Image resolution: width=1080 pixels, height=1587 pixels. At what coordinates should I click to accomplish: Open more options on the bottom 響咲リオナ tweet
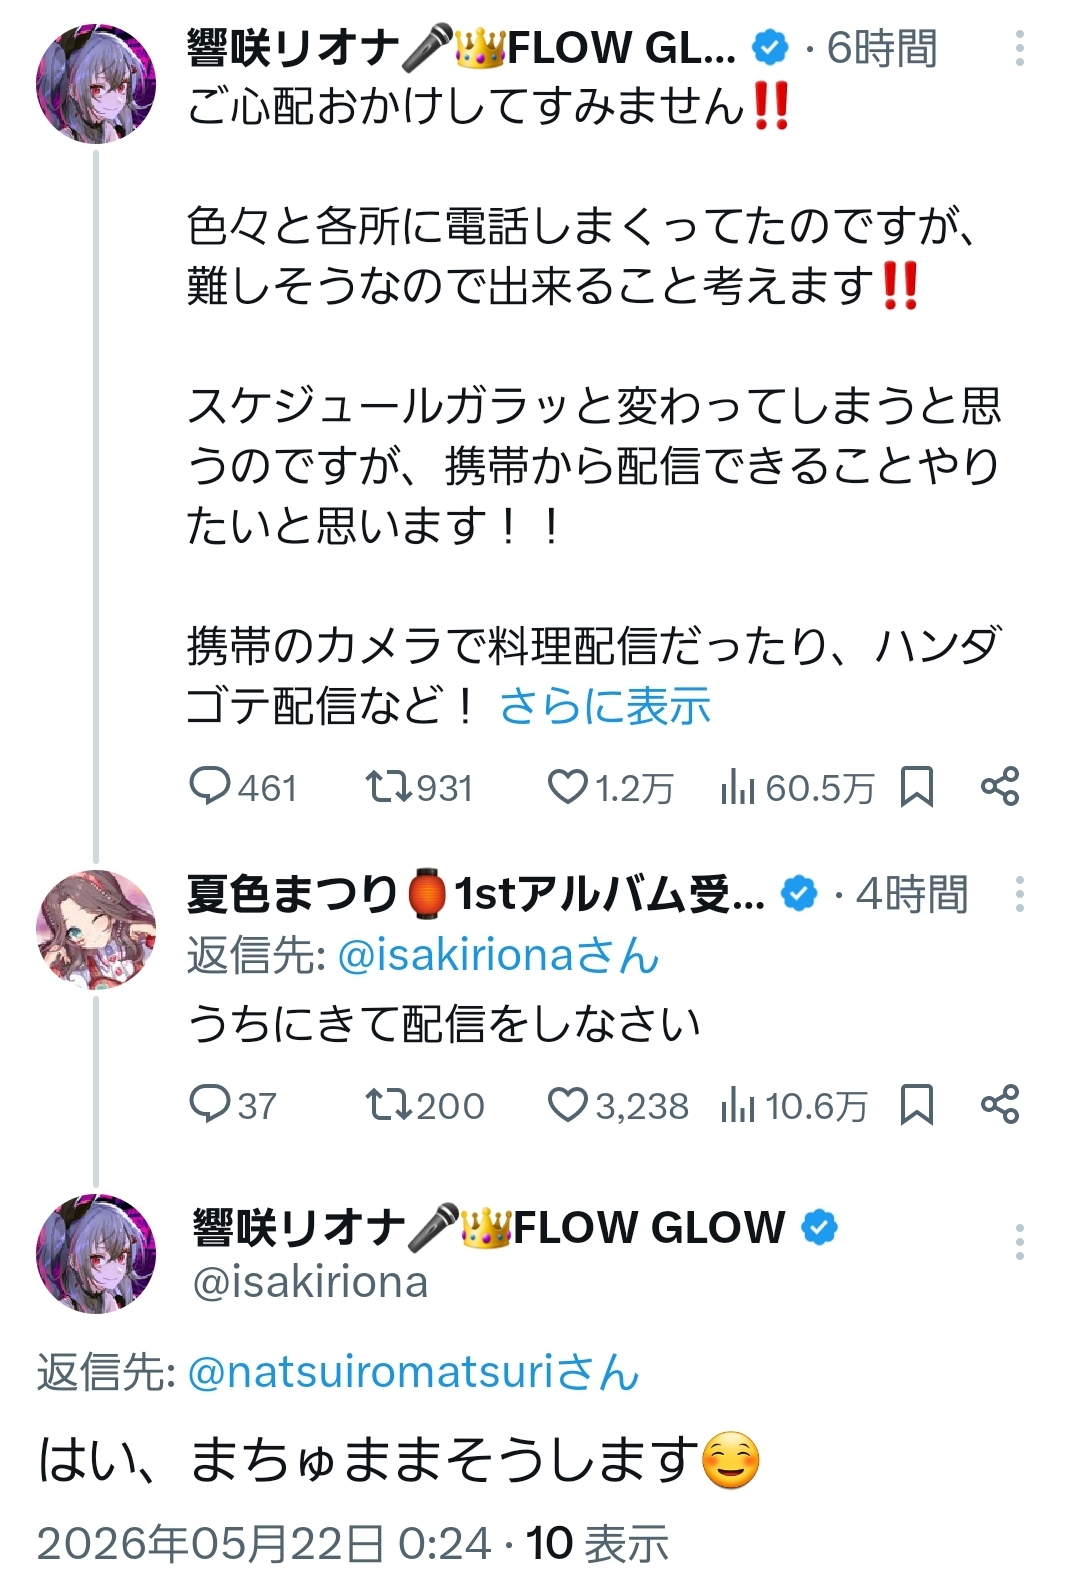click(x=1019, y=1241)
